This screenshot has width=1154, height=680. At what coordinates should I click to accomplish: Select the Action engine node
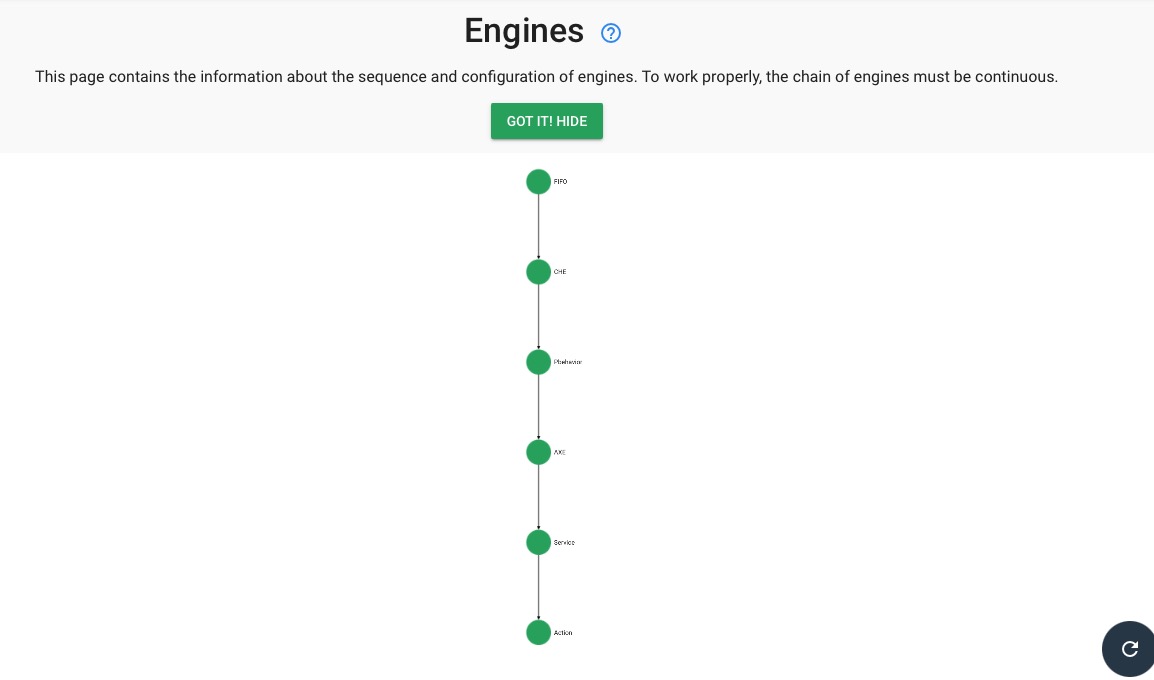pyautogui.click(x=538, y=632)
